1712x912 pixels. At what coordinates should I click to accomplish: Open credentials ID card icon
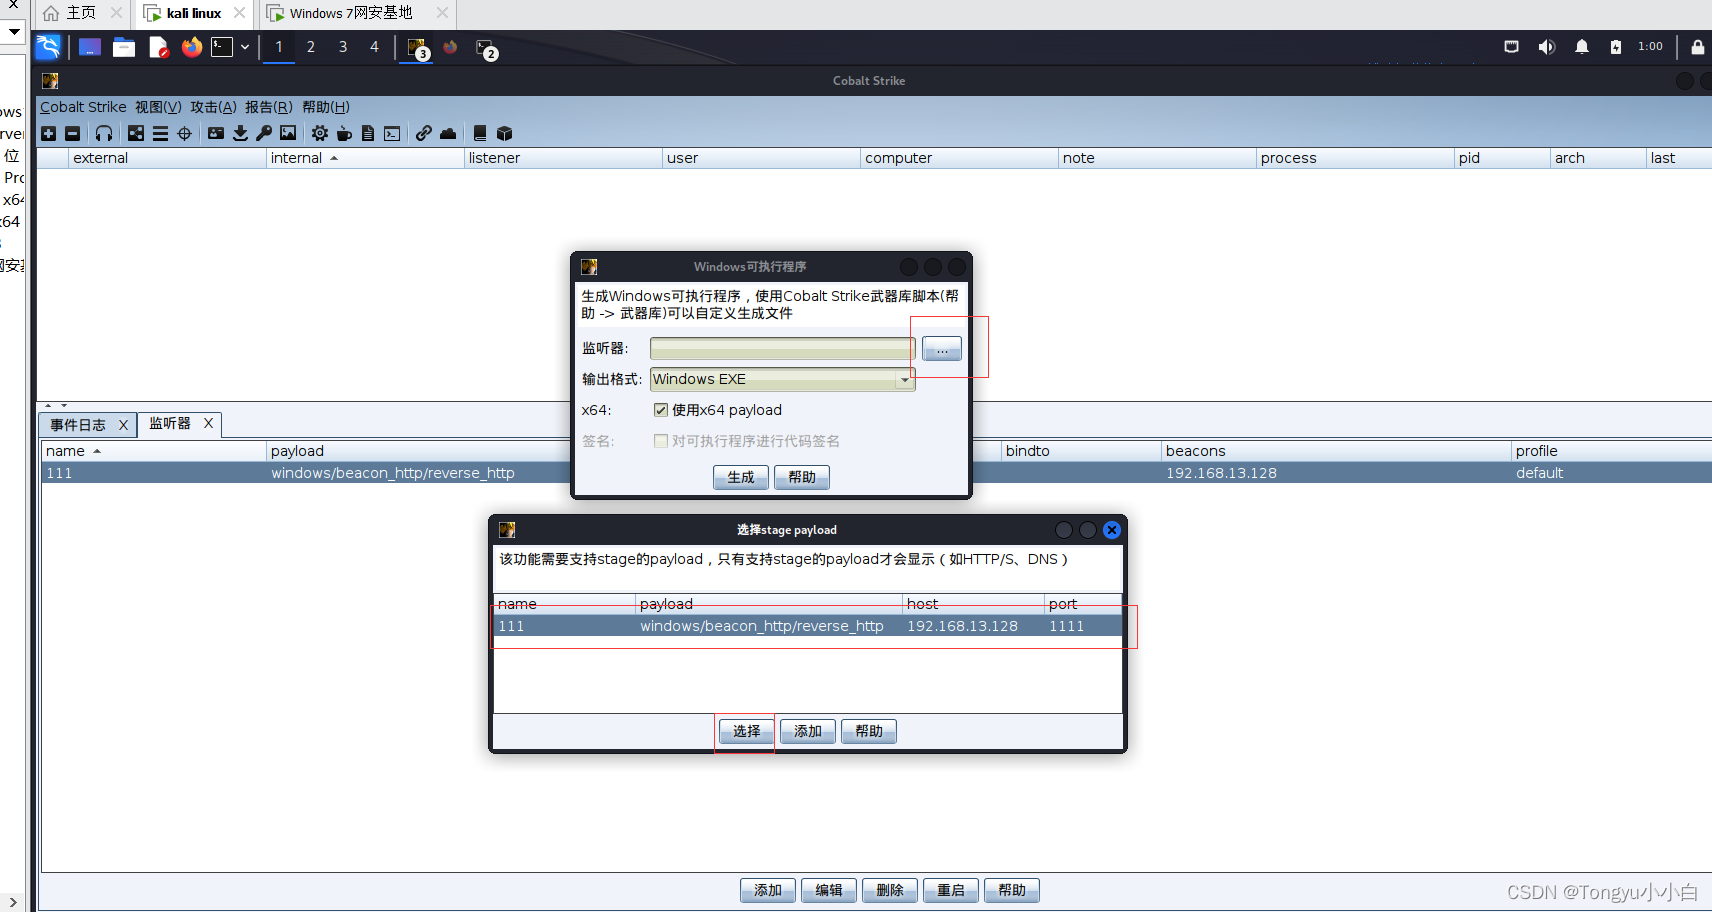(216, 133)
